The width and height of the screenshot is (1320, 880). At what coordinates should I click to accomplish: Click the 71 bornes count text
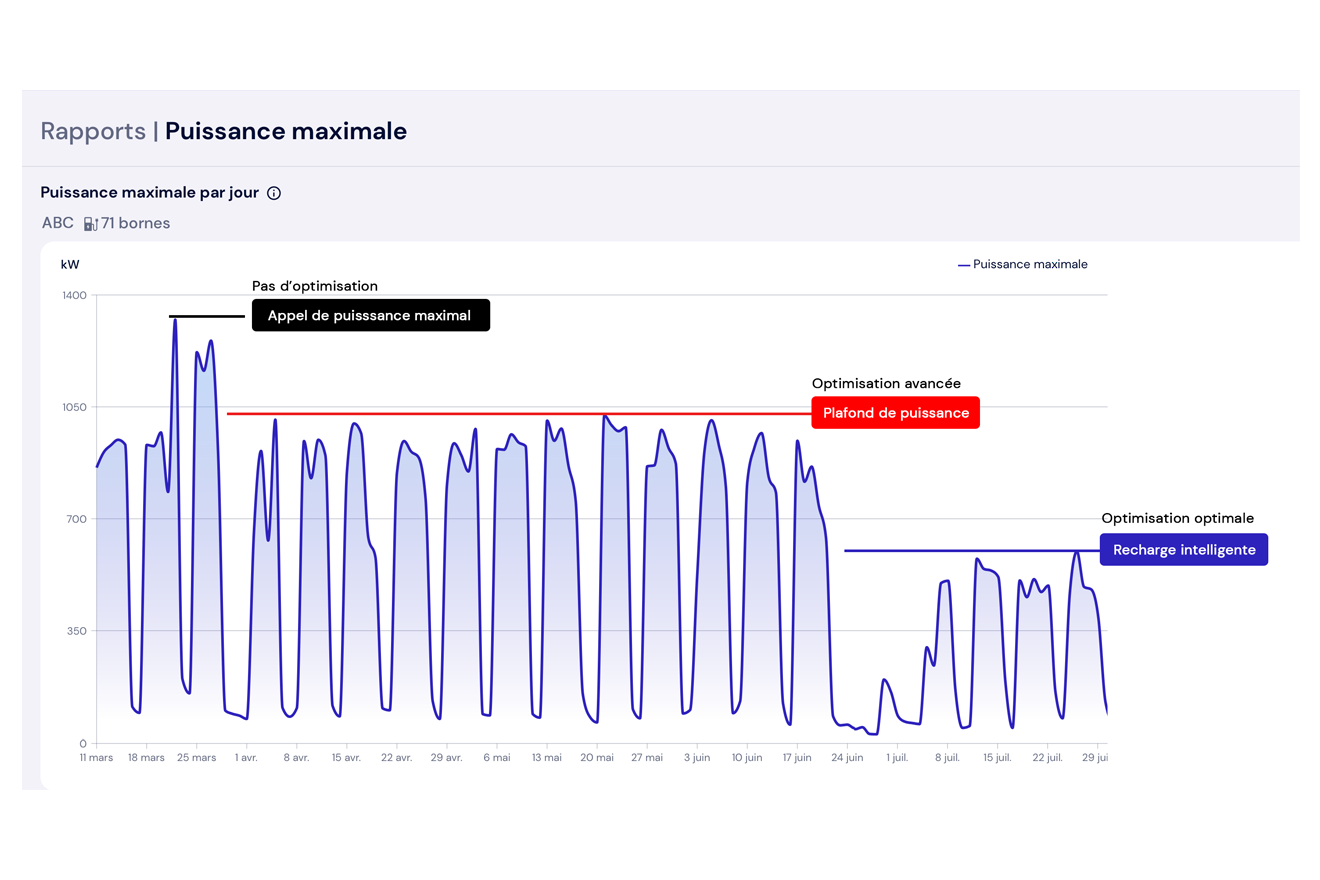136,223
